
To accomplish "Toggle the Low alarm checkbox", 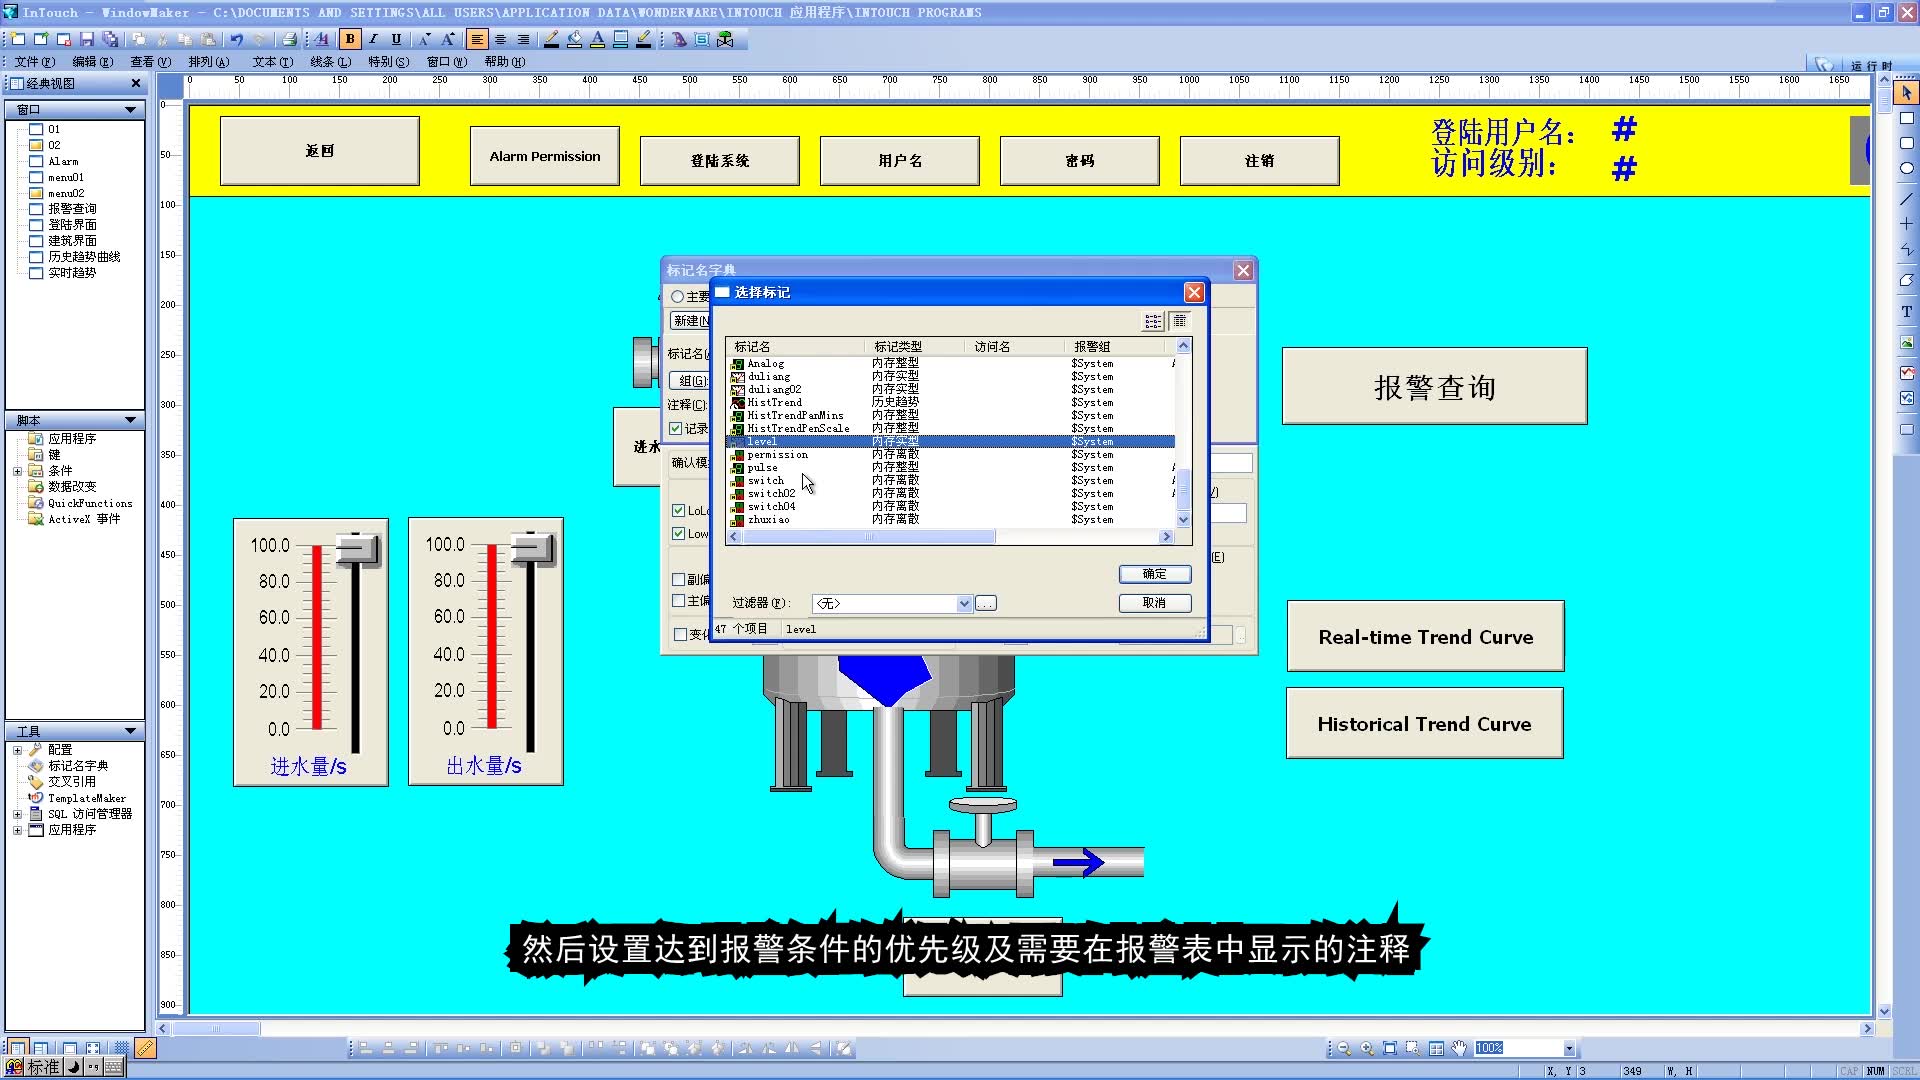I will (x=678, y=534).
